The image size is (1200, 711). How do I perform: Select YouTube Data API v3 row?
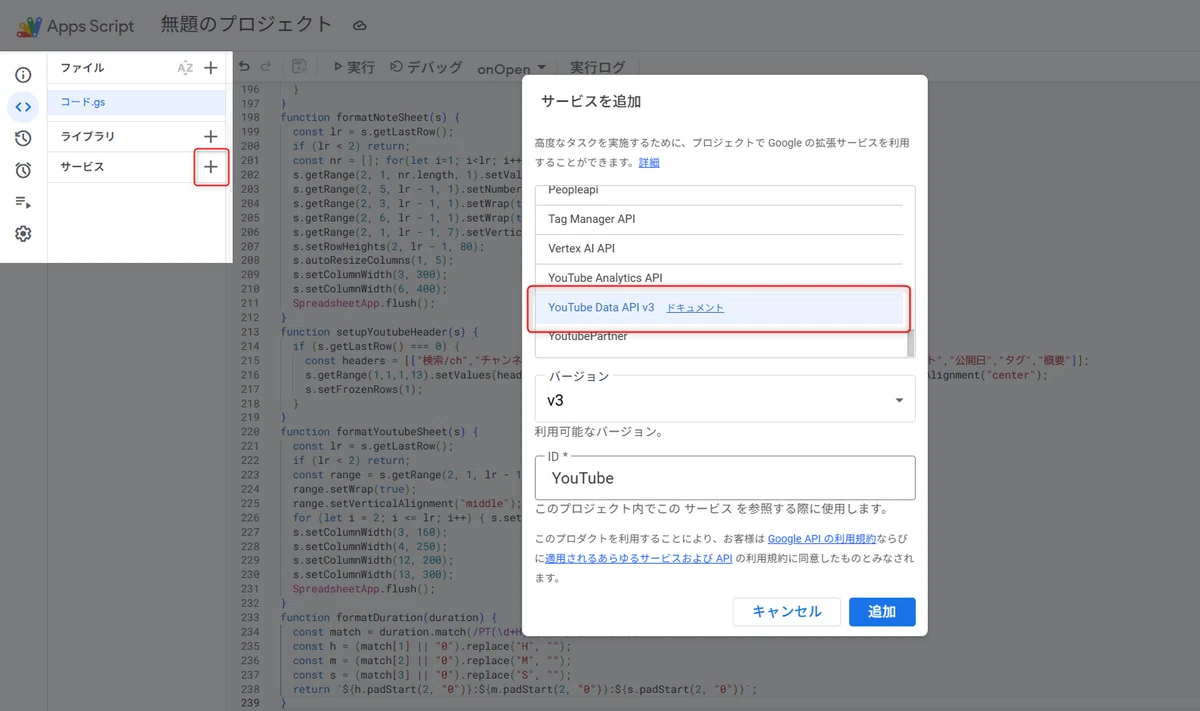(x=719, y=308)
